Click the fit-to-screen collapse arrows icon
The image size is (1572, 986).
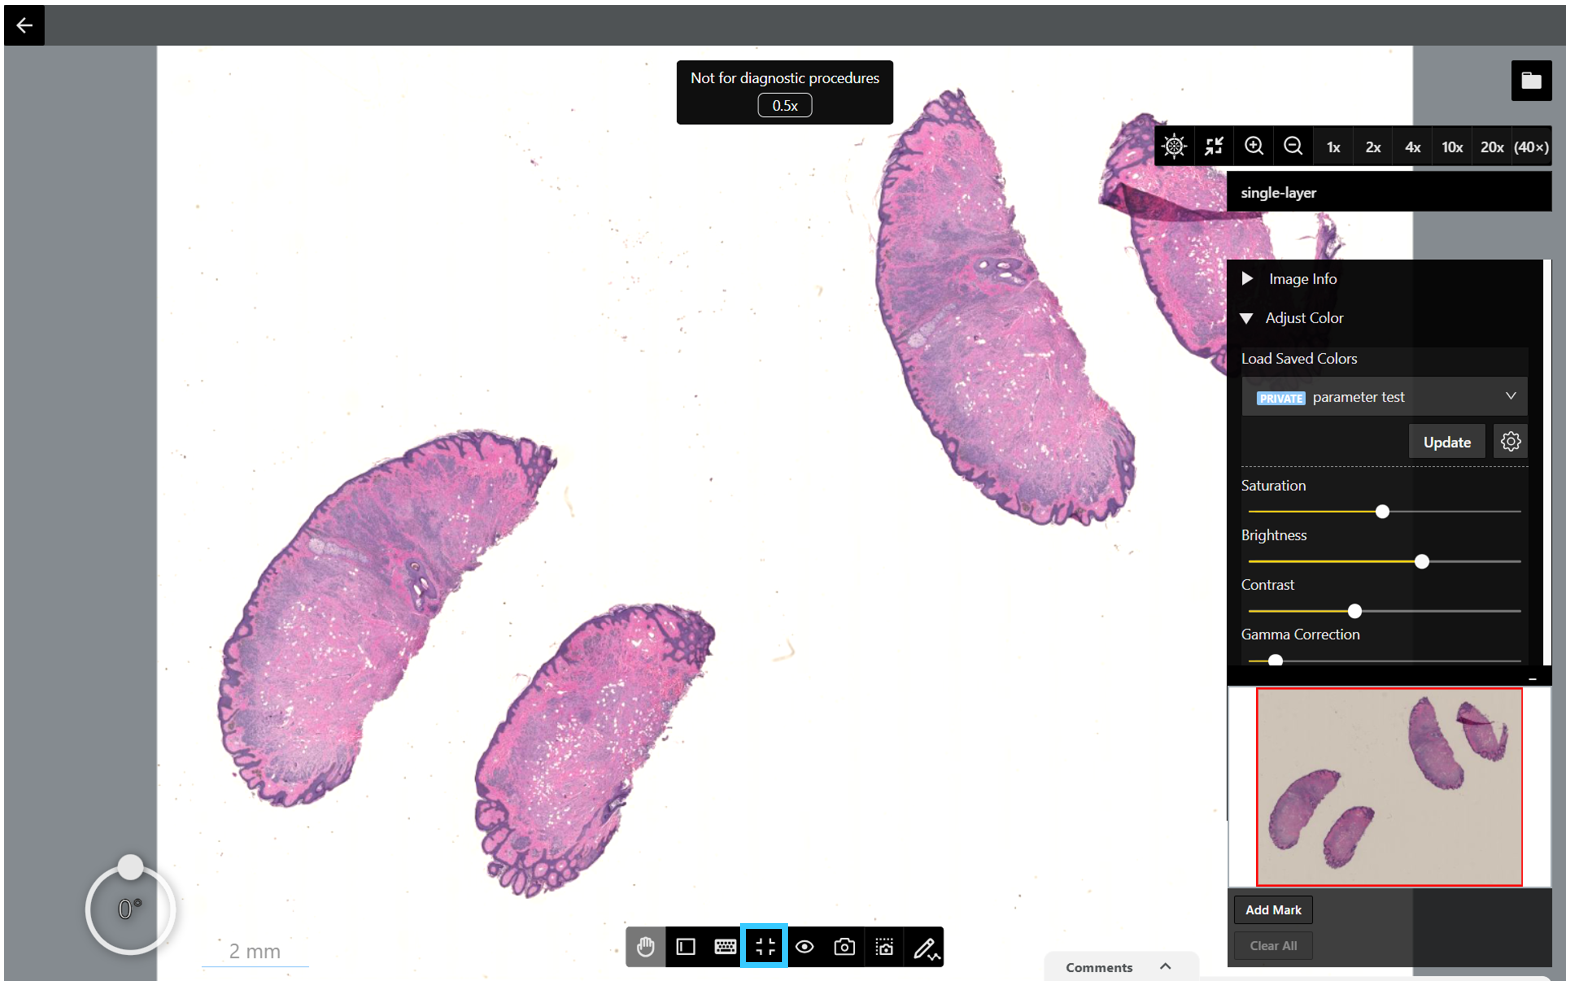[1214, 146]
